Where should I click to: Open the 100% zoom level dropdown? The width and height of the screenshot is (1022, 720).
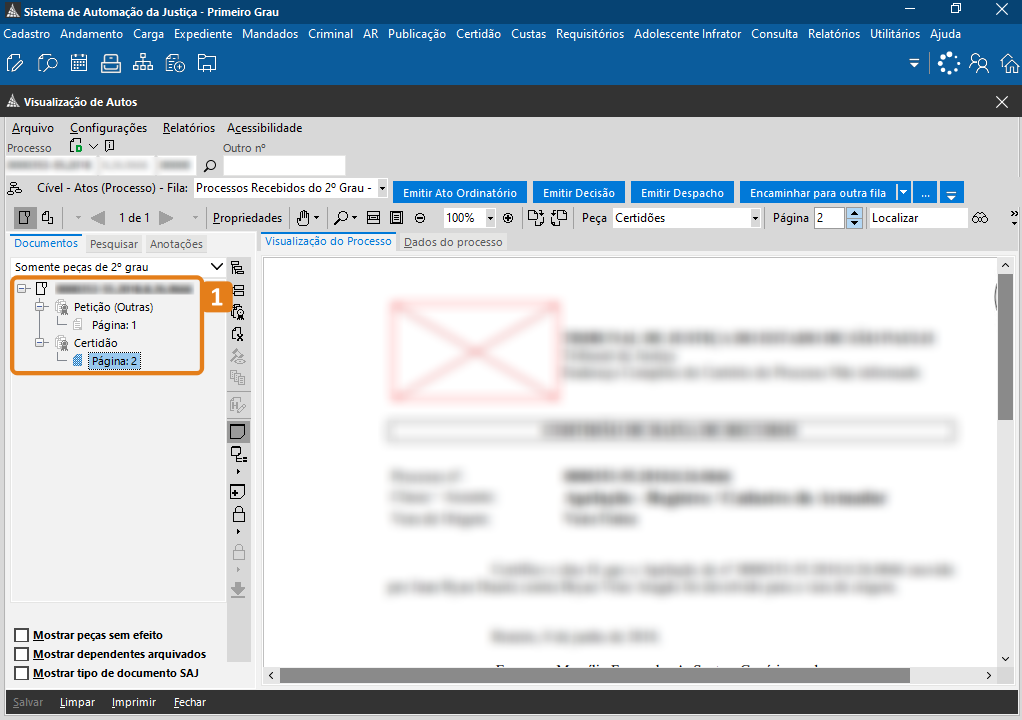[x=490, y=218]
